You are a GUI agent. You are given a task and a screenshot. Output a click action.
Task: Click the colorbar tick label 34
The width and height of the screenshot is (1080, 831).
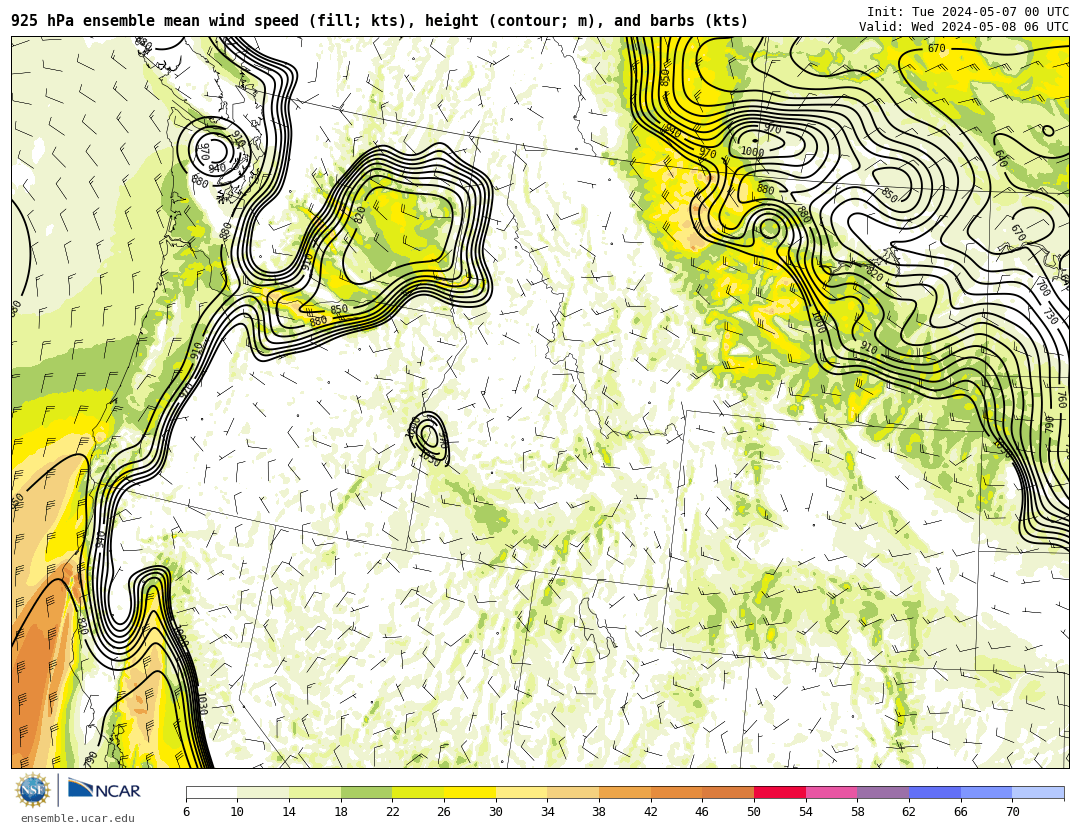(548, 812)
